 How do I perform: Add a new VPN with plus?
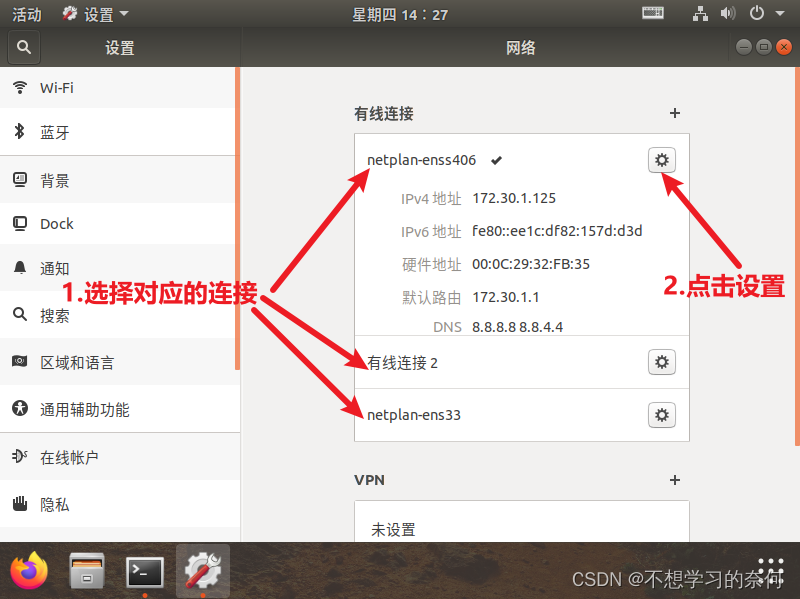pos(674,480)
